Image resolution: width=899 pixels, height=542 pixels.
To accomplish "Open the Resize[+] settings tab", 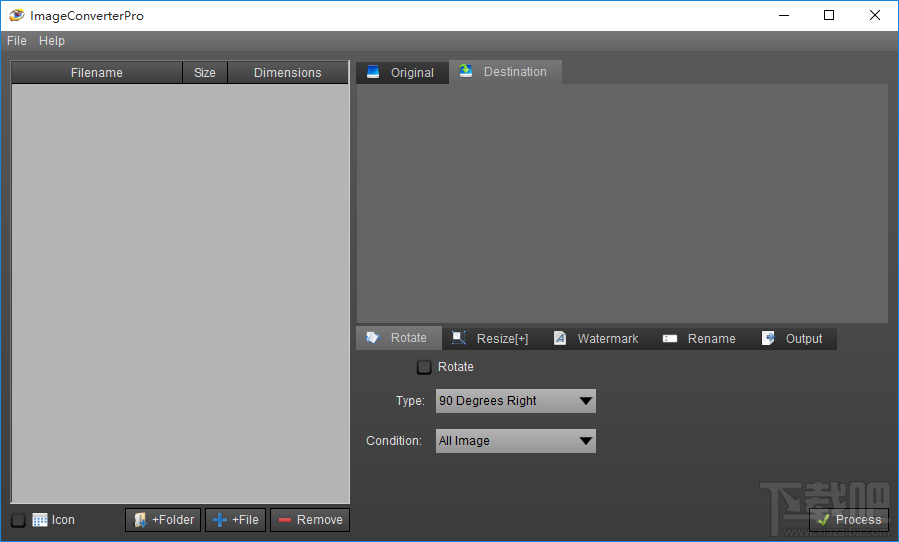I will [493, 338].
